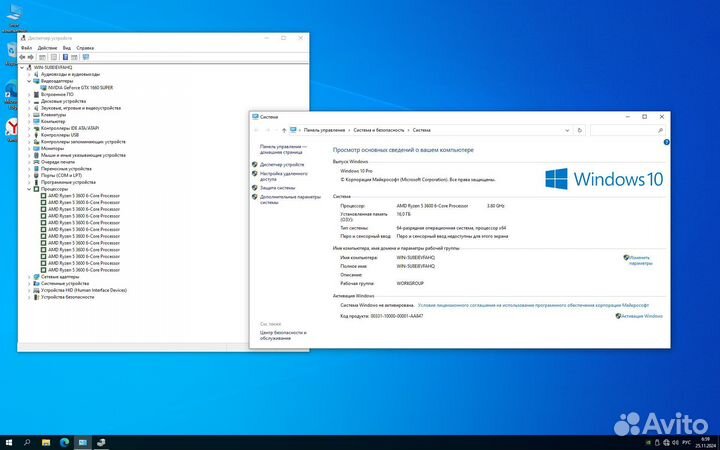720x450 pixels.
Task: Click Мыши и иные указывающие устройства icon
Action: click(36, 155)
